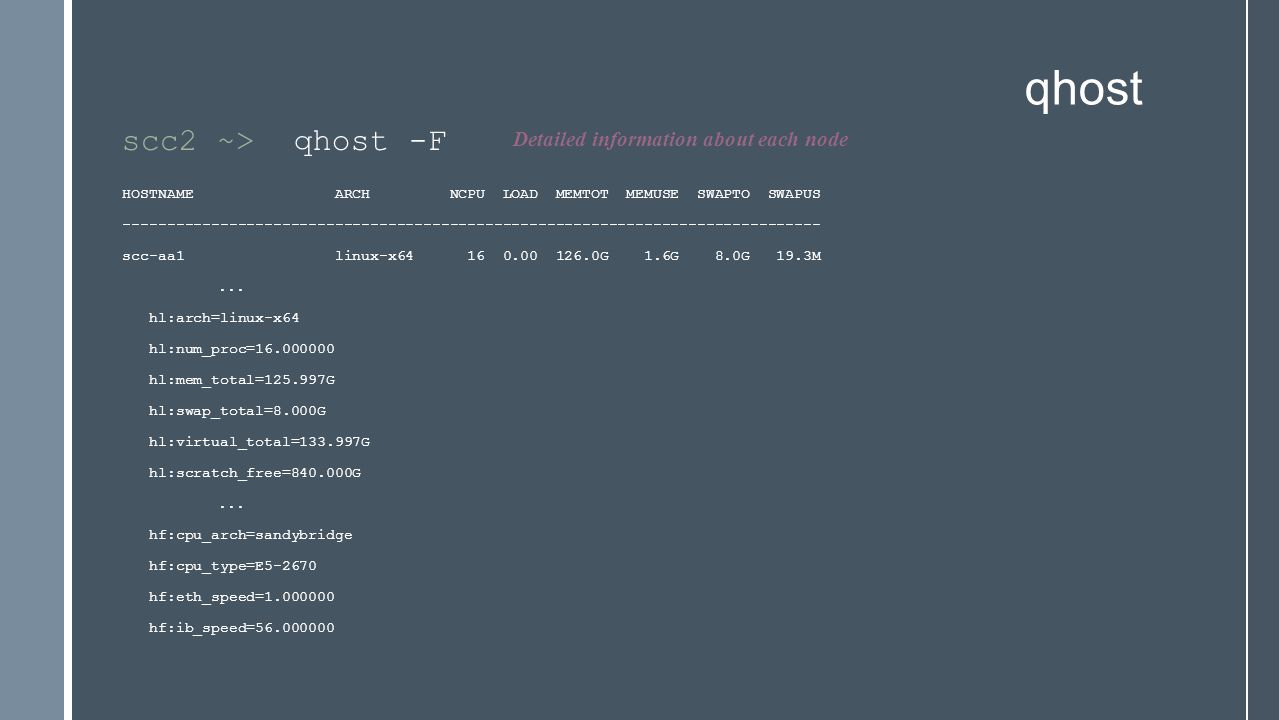Click the MEMTOT column header

(582, 194)
